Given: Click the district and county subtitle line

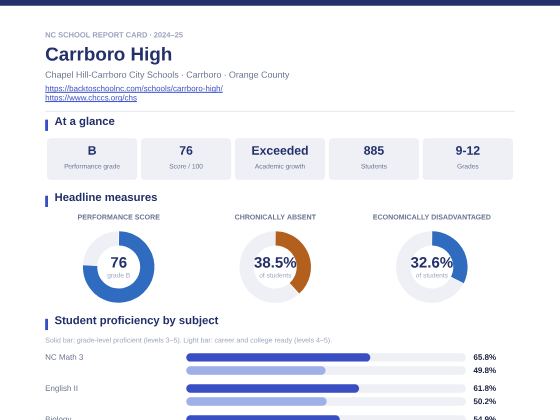Looking at the screenshot, I should pos(167,75).
